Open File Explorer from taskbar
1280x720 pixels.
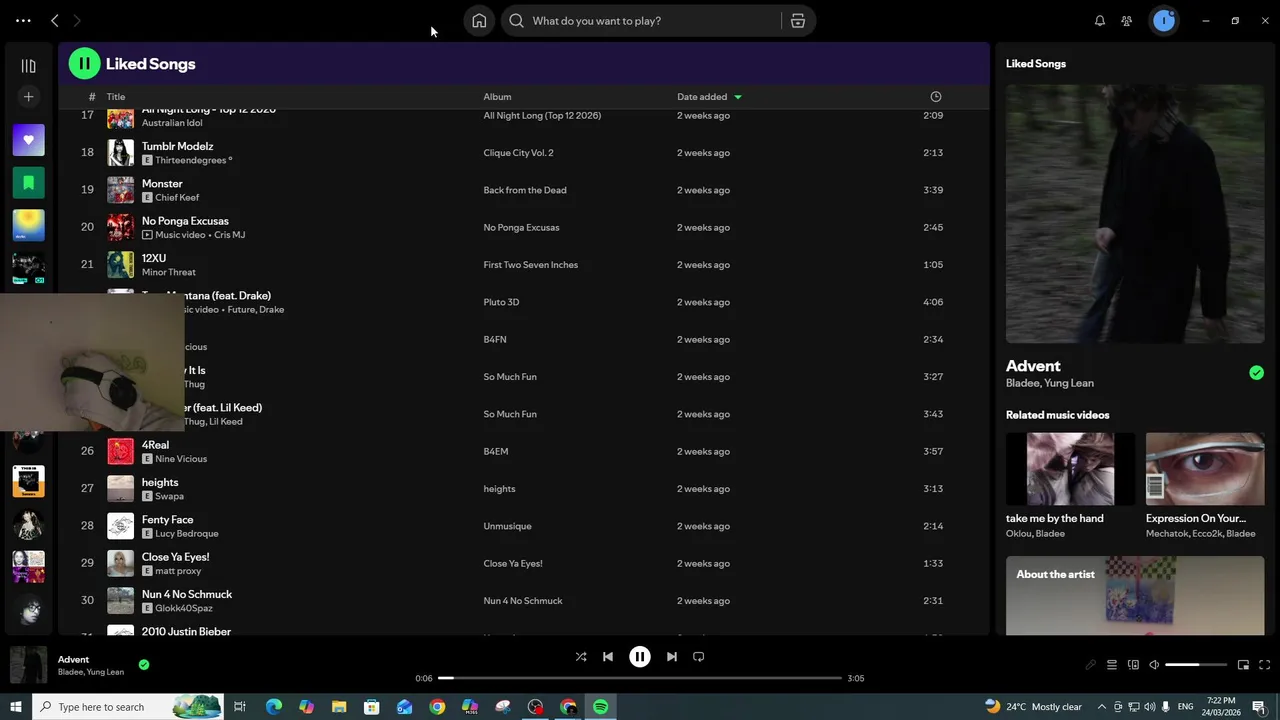tap(339, 707)
